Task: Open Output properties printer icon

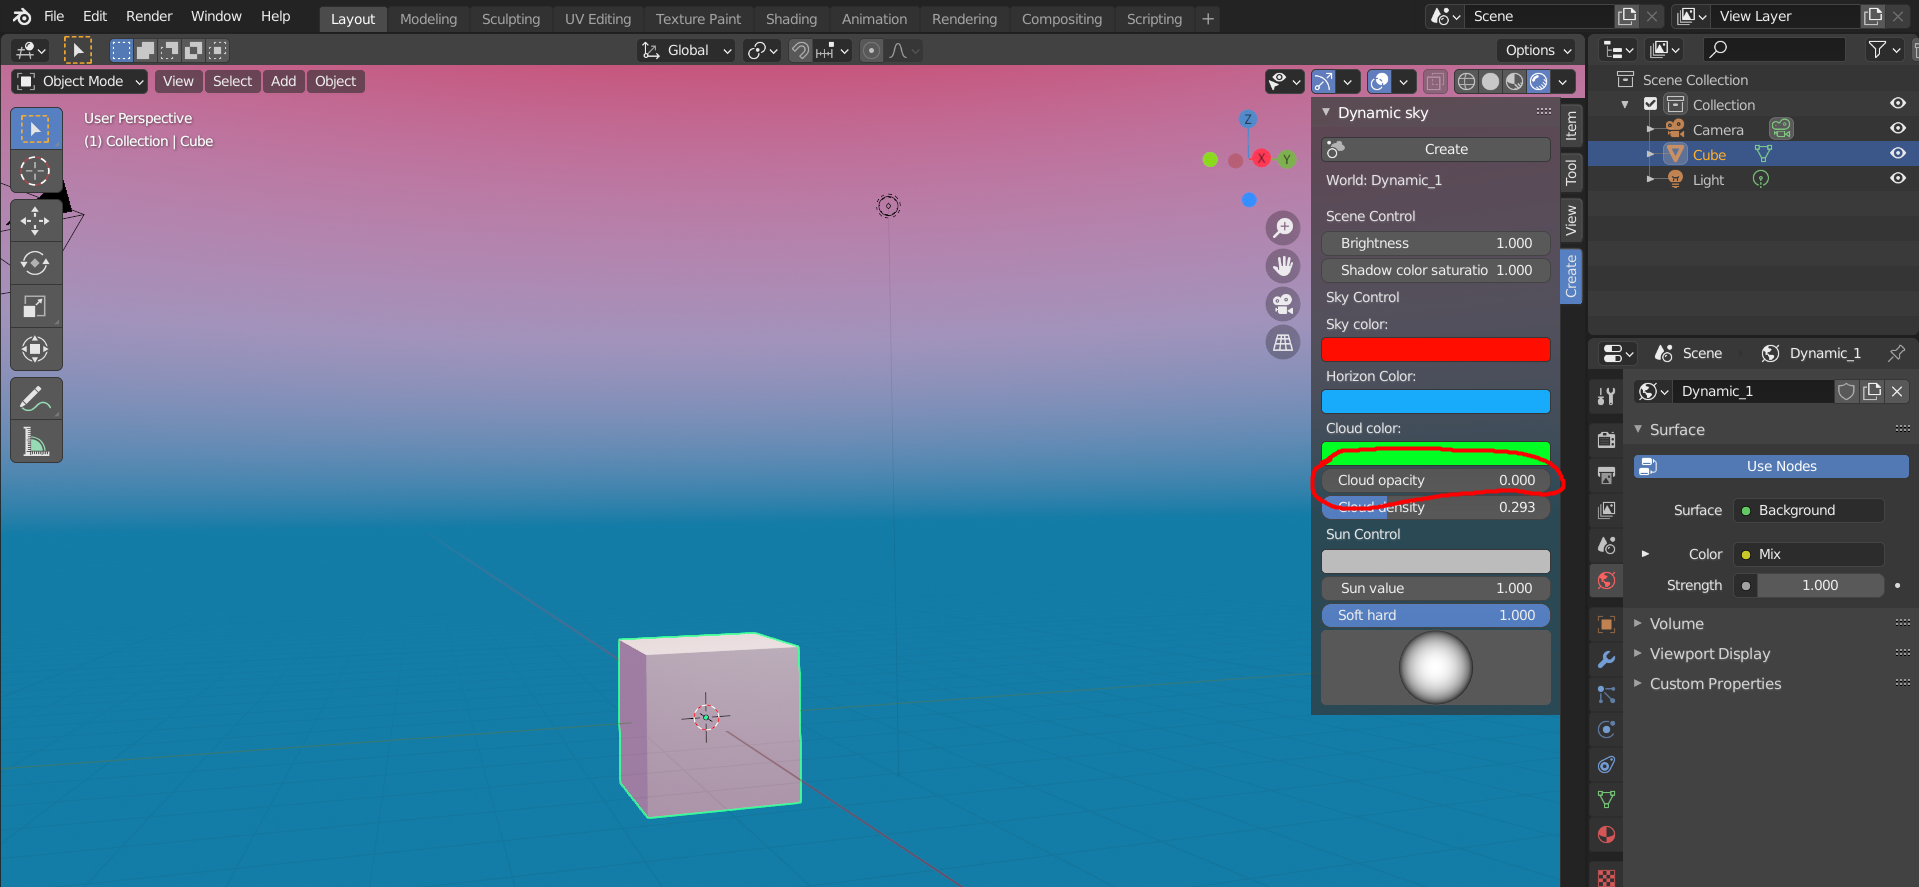Action: click(x=1606, y=475)
